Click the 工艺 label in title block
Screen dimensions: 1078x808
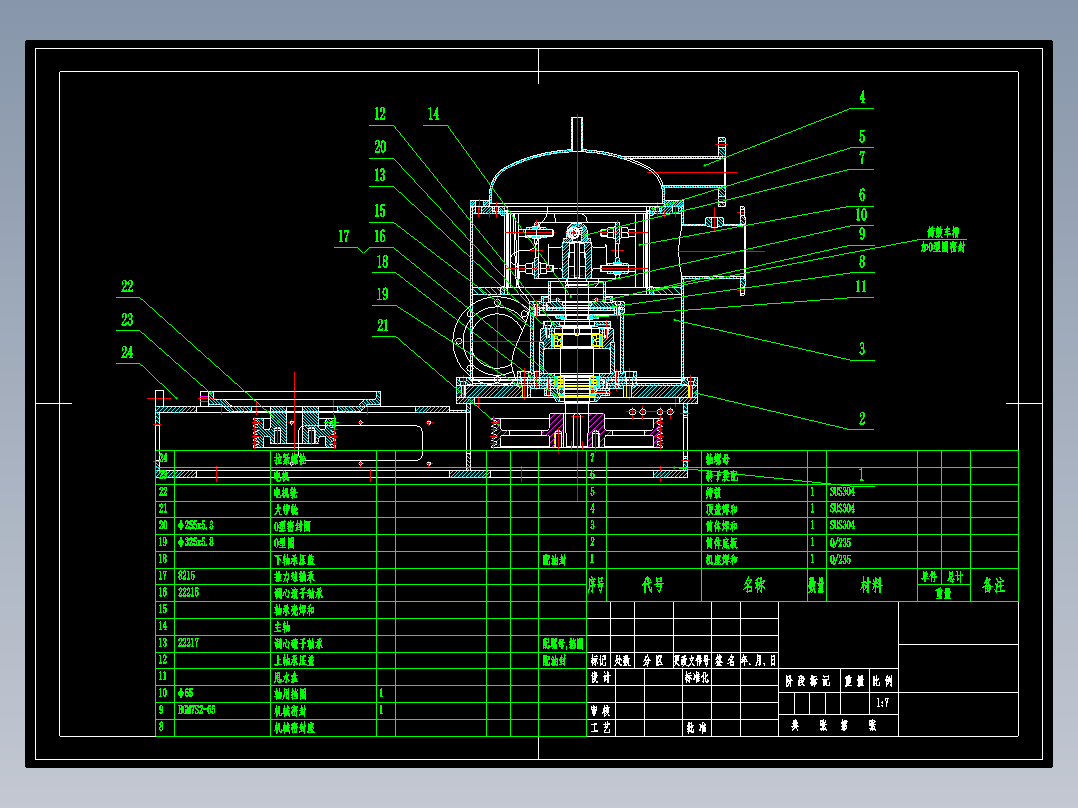coord(601,728)
